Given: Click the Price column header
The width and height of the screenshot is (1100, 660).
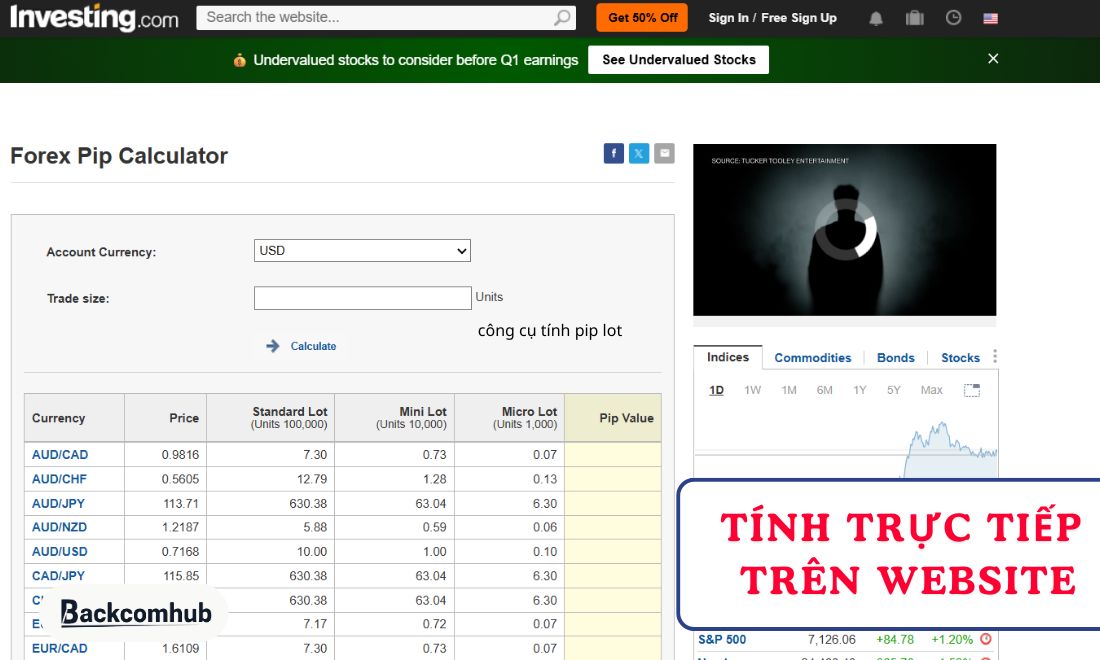Looking at the screenshot, I should [166, 418].
